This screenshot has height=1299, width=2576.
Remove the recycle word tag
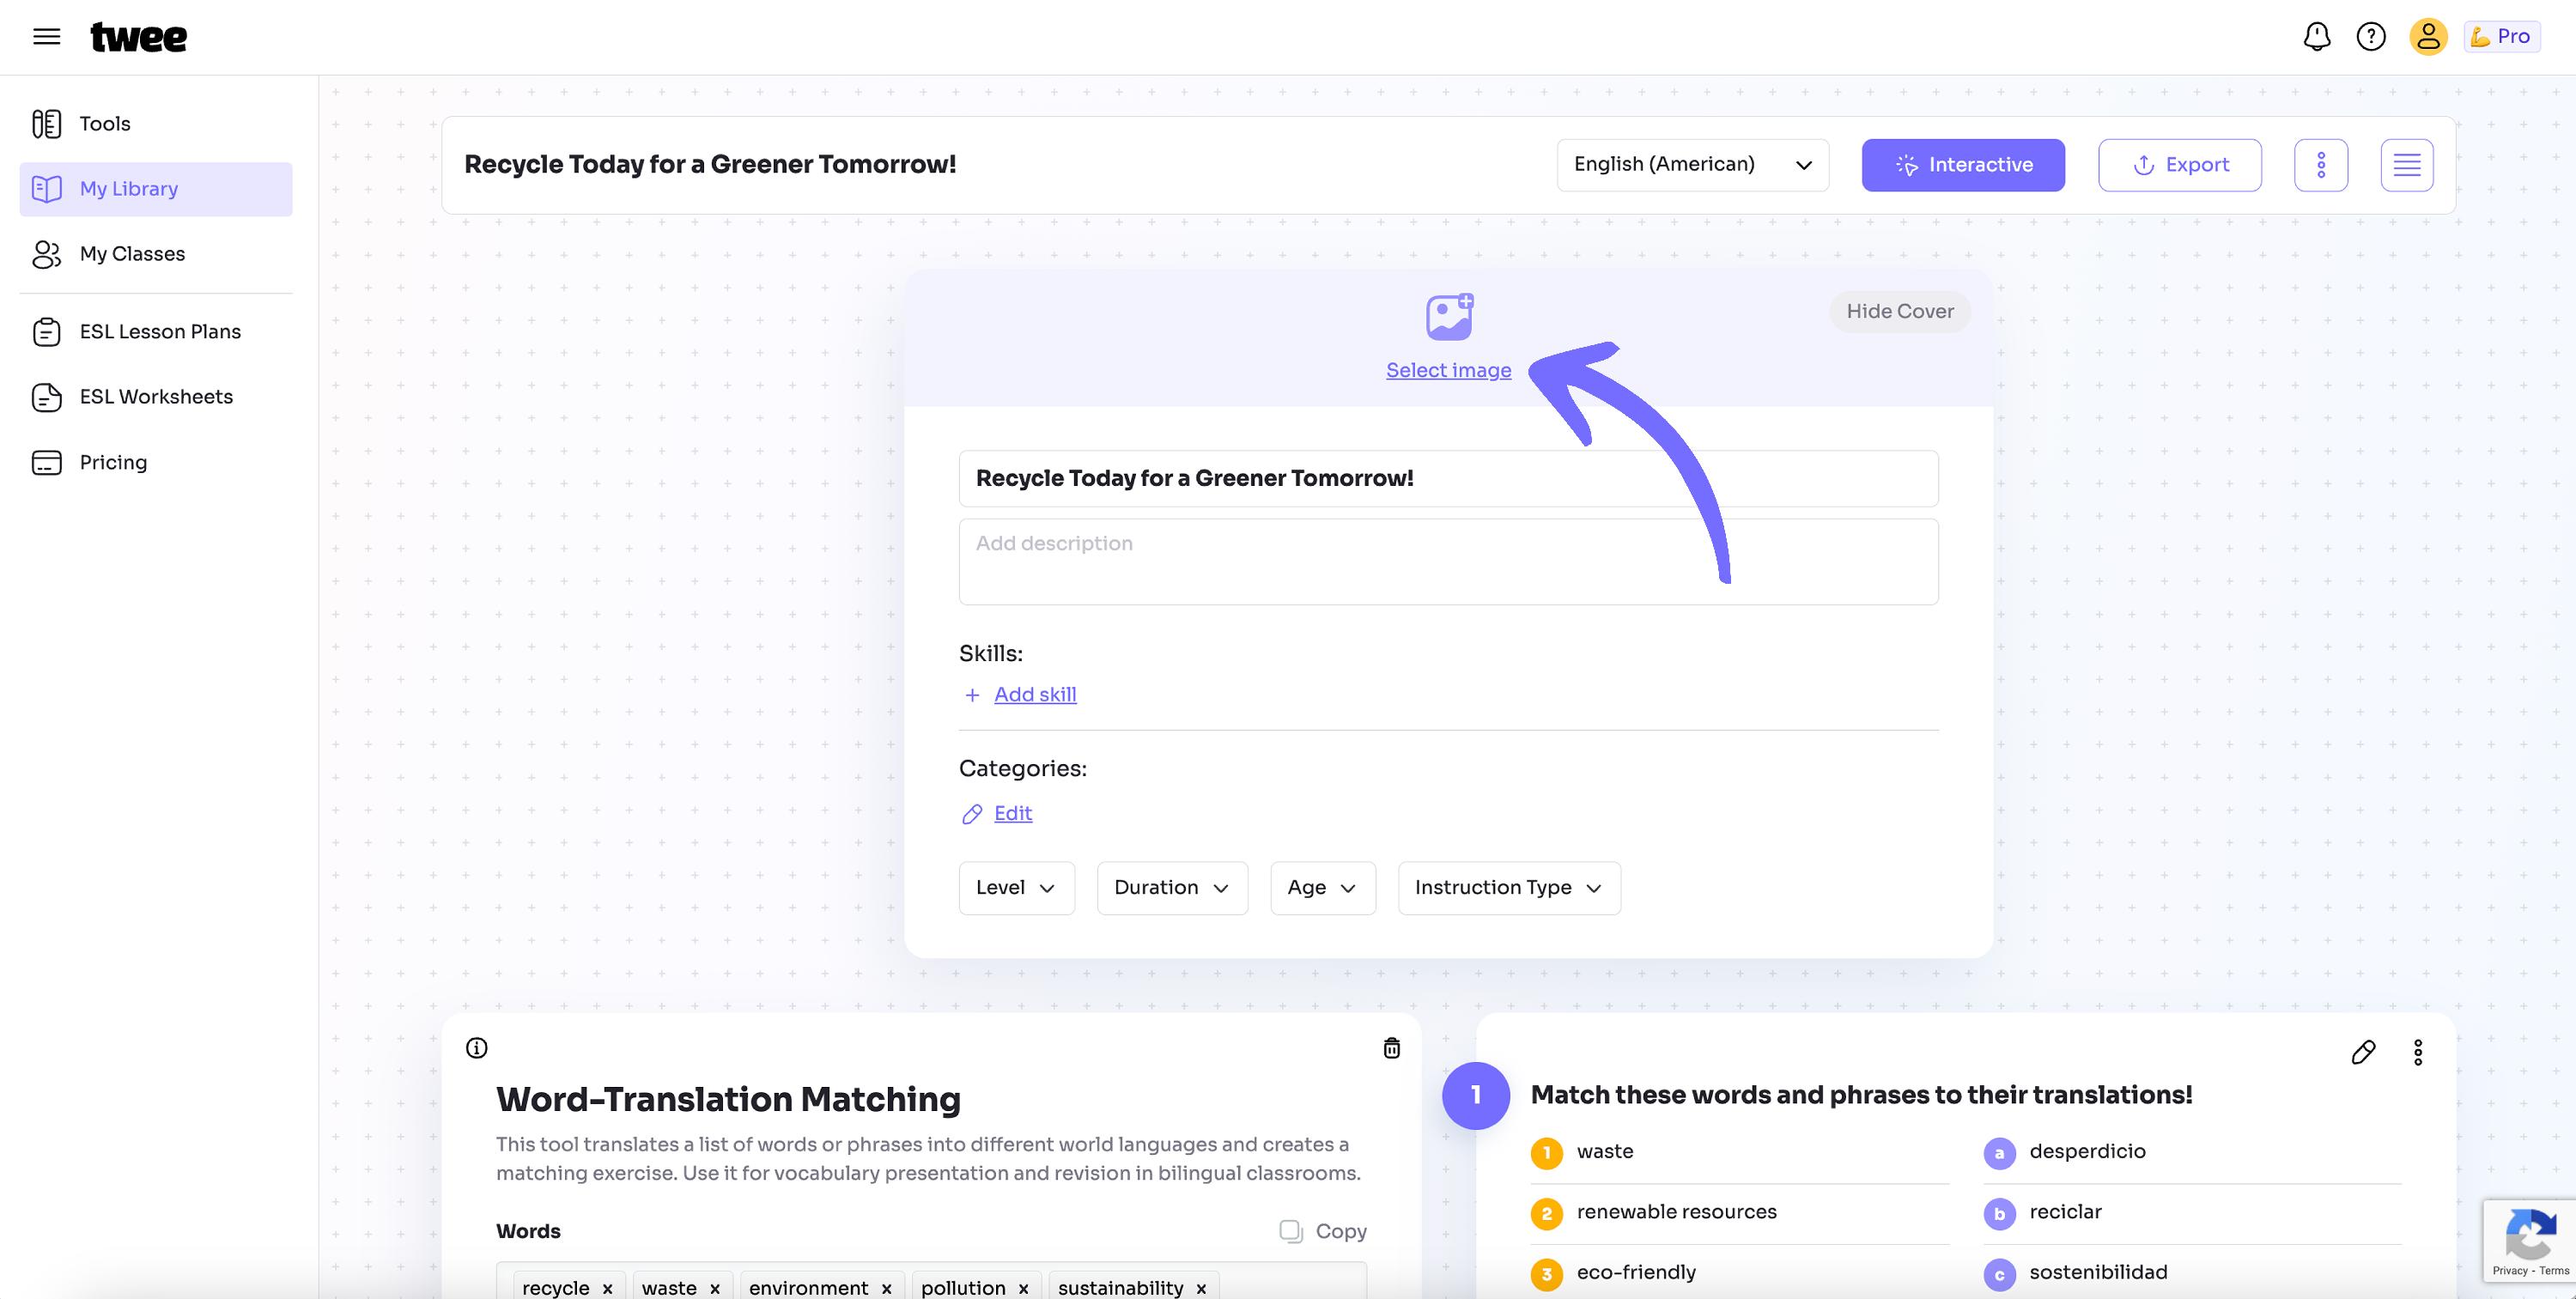pyautogui.click(x=607, y=1289)
